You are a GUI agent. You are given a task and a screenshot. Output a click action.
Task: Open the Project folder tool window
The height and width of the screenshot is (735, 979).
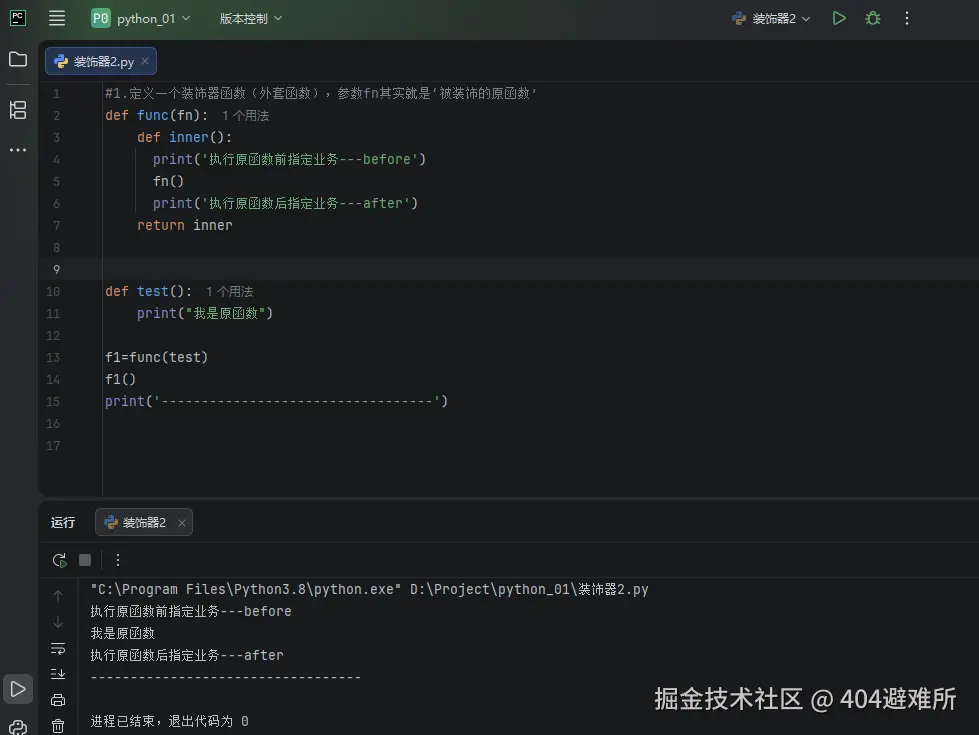[18, 59]
